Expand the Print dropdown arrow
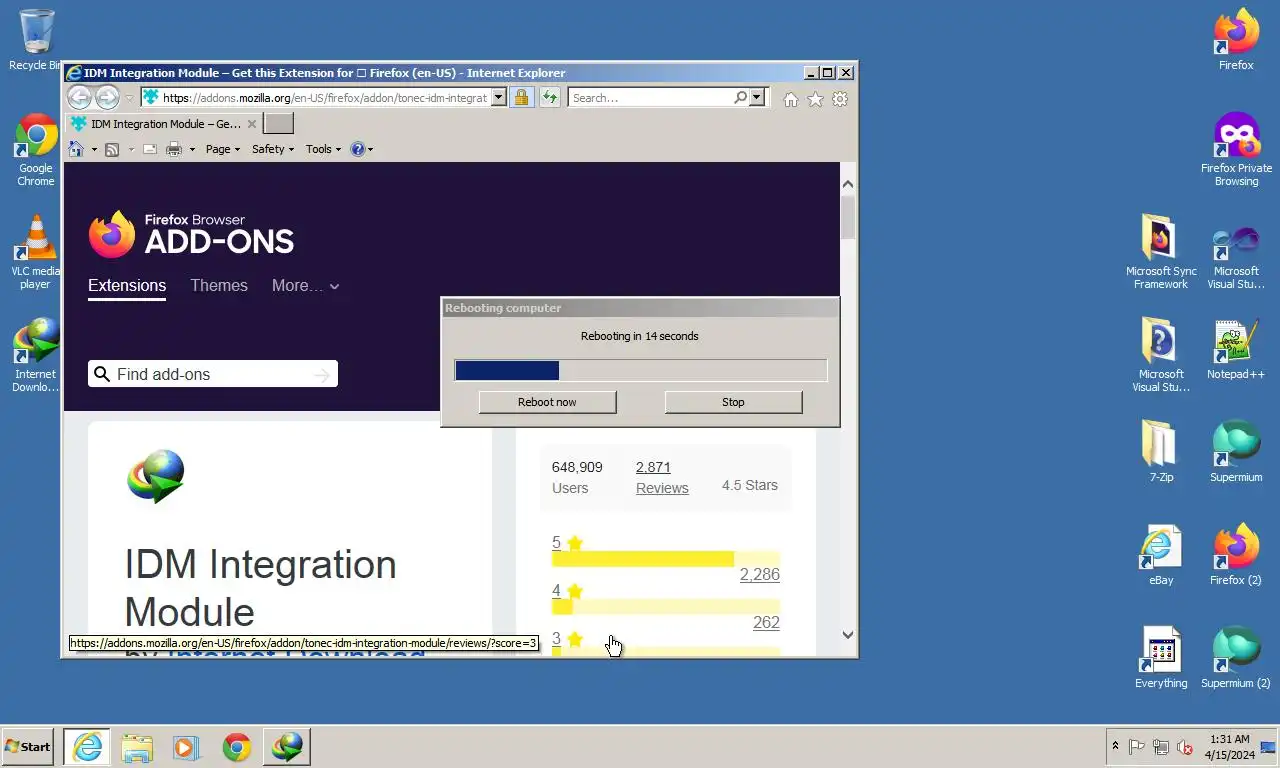The width and height of the screenshot is (1280, 768). click(192, 150)
